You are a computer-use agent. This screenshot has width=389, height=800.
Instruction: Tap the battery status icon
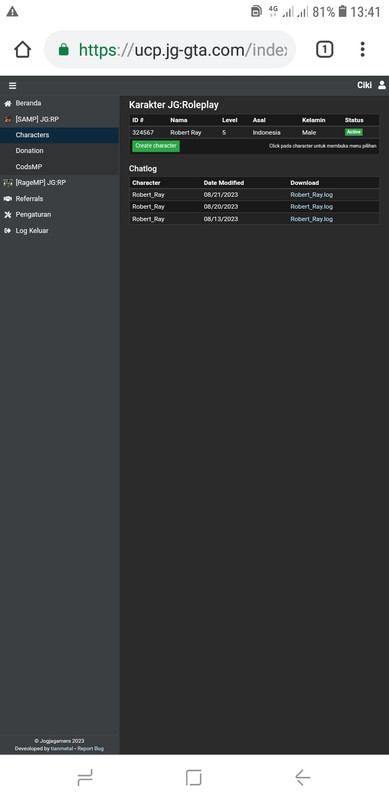pyautogui.click(x=343, y=11)
